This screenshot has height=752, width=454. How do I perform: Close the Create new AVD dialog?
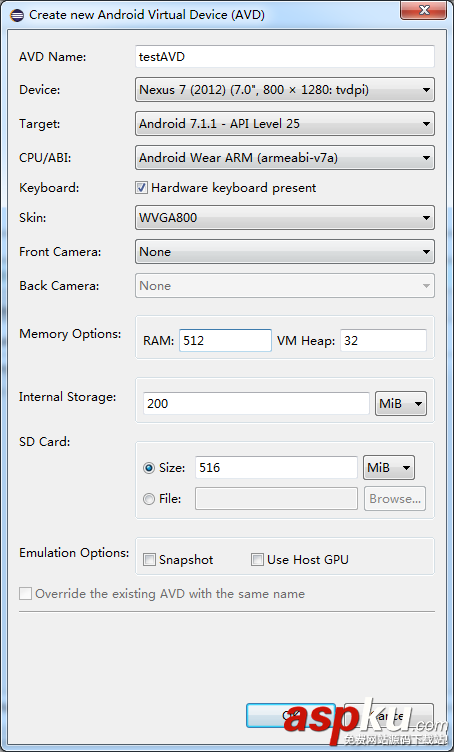(424, 10)
